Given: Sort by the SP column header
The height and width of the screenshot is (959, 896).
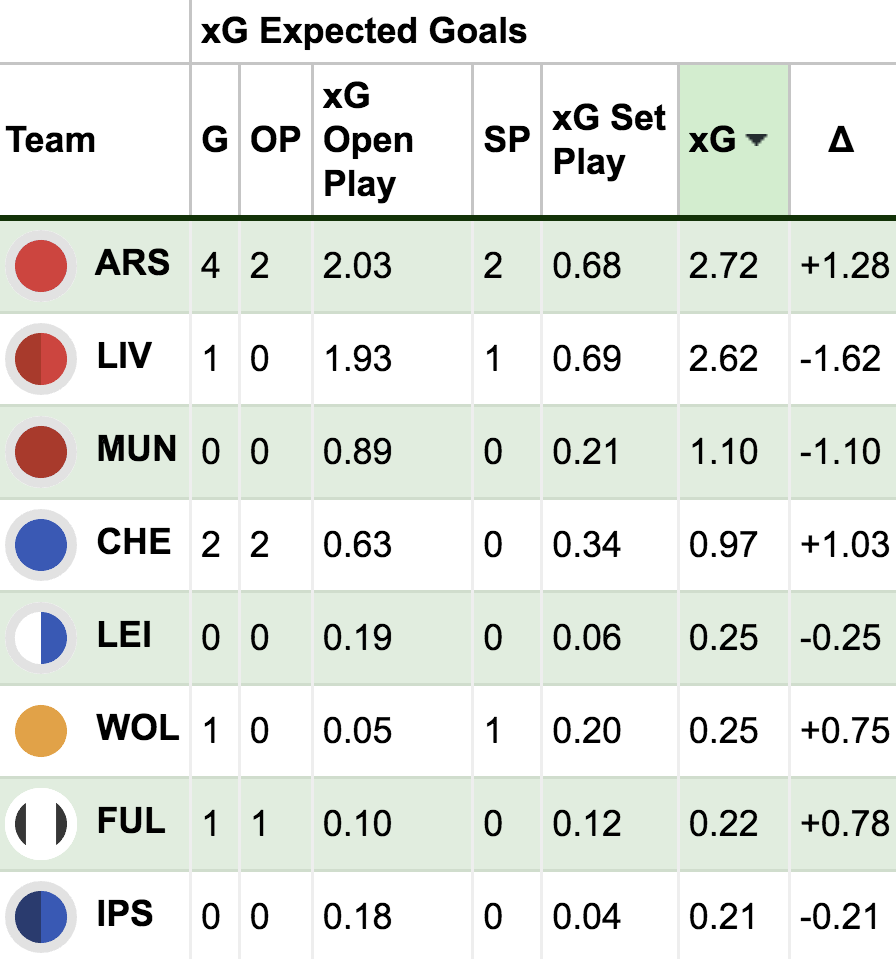Looking at the screenshot, I should (506, 140).
